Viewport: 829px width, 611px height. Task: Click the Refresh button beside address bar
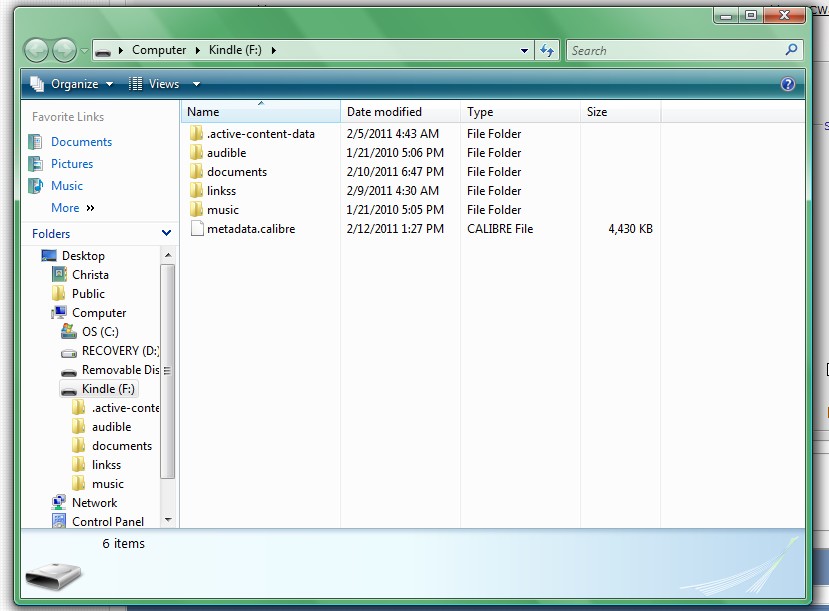547,50
